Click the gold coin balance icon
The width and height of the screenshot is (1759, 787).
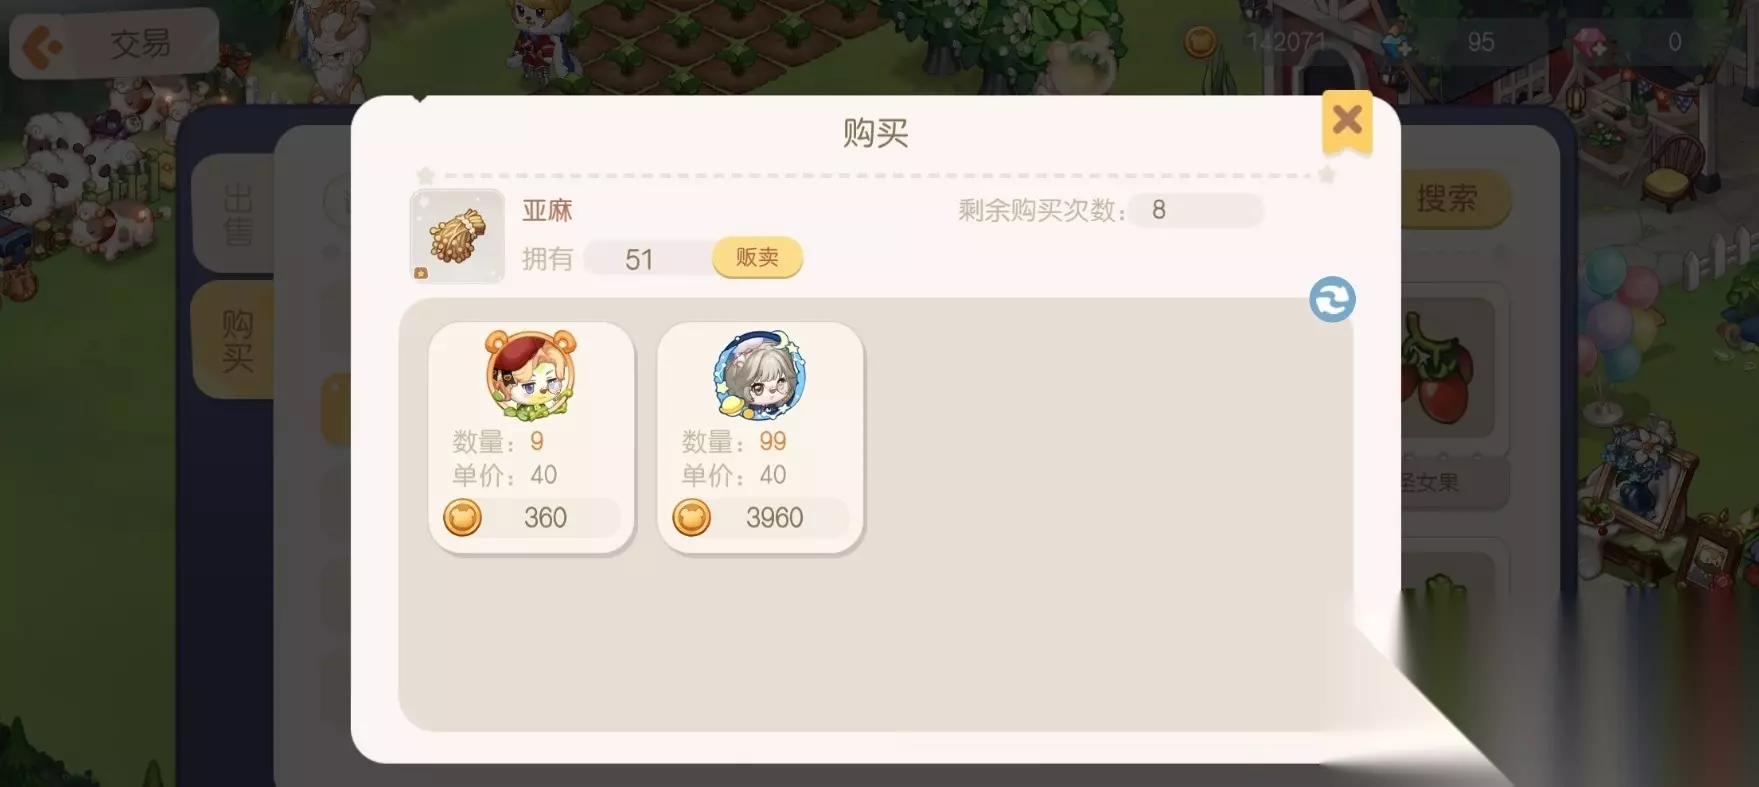tap(1200, 42)
